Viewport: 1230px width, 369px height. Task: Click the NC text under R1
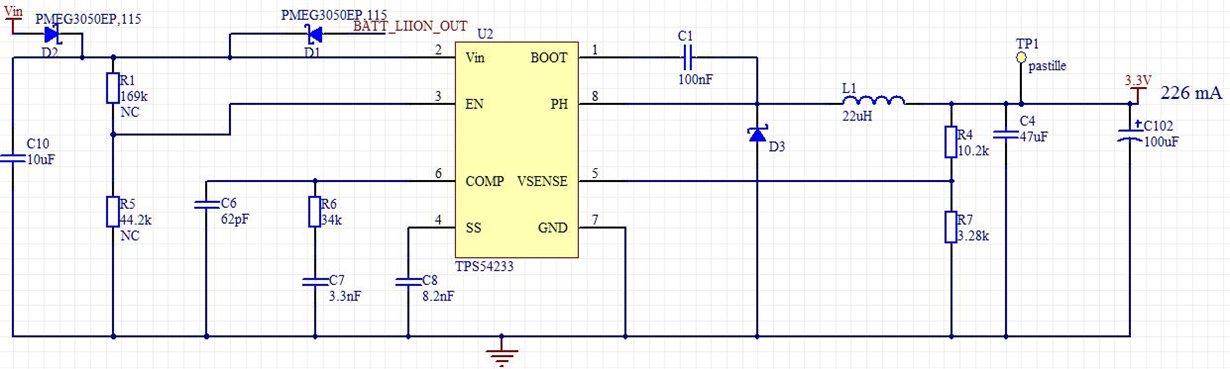tap(129, 112)
